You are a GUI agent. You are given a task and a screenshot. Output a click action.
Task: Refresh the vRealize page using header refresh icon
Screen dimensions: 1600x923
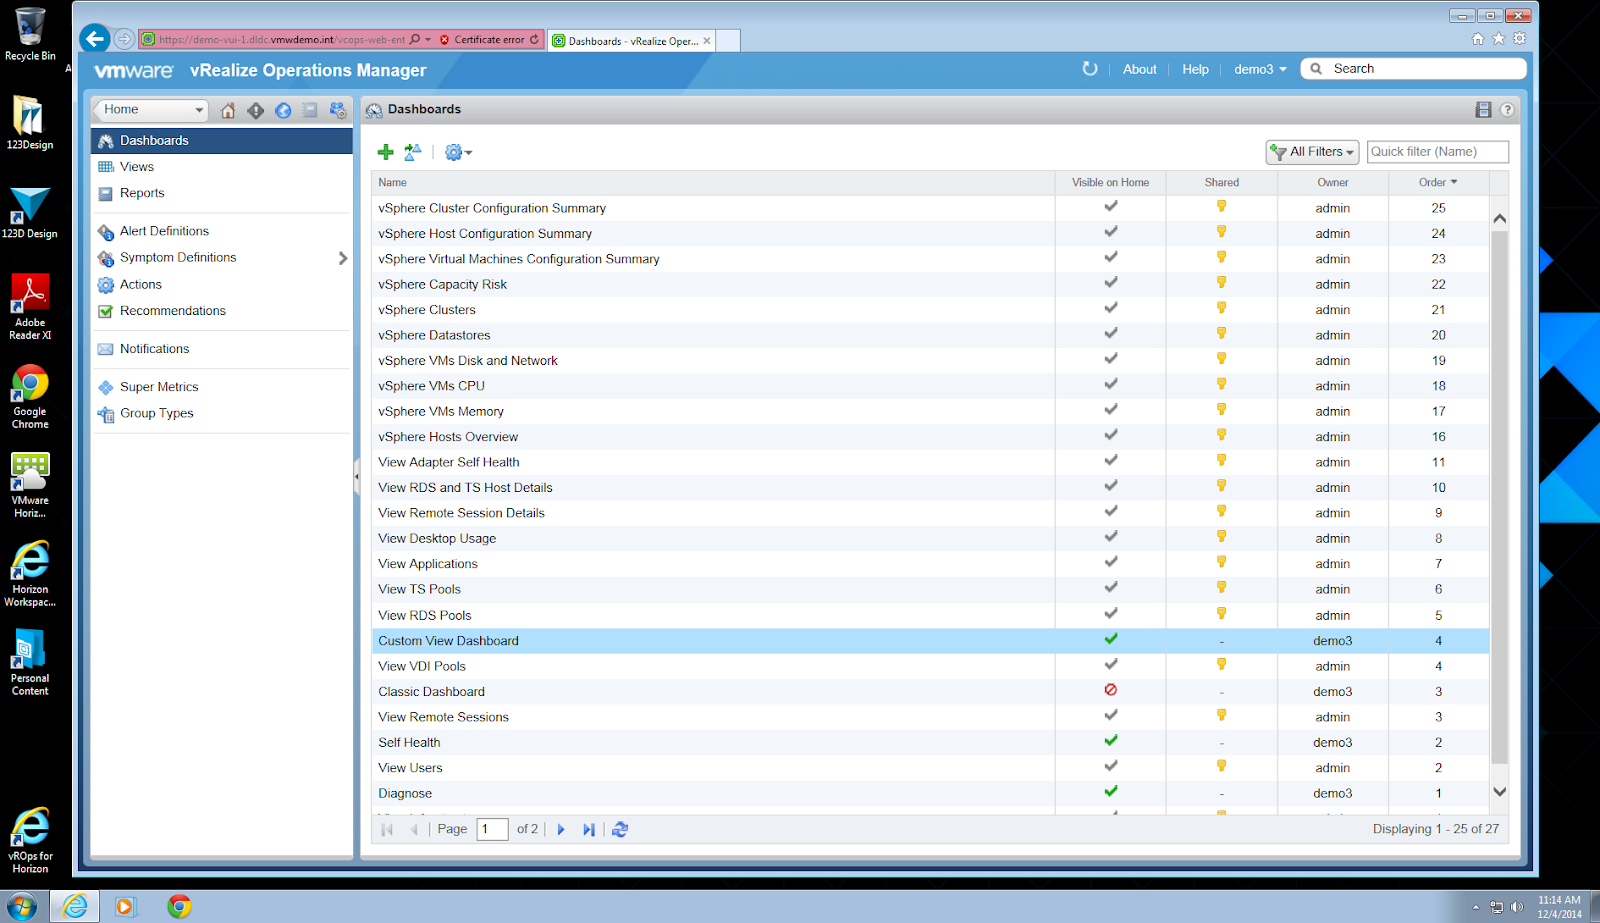pyautogui.click(x=1090, y=69)
